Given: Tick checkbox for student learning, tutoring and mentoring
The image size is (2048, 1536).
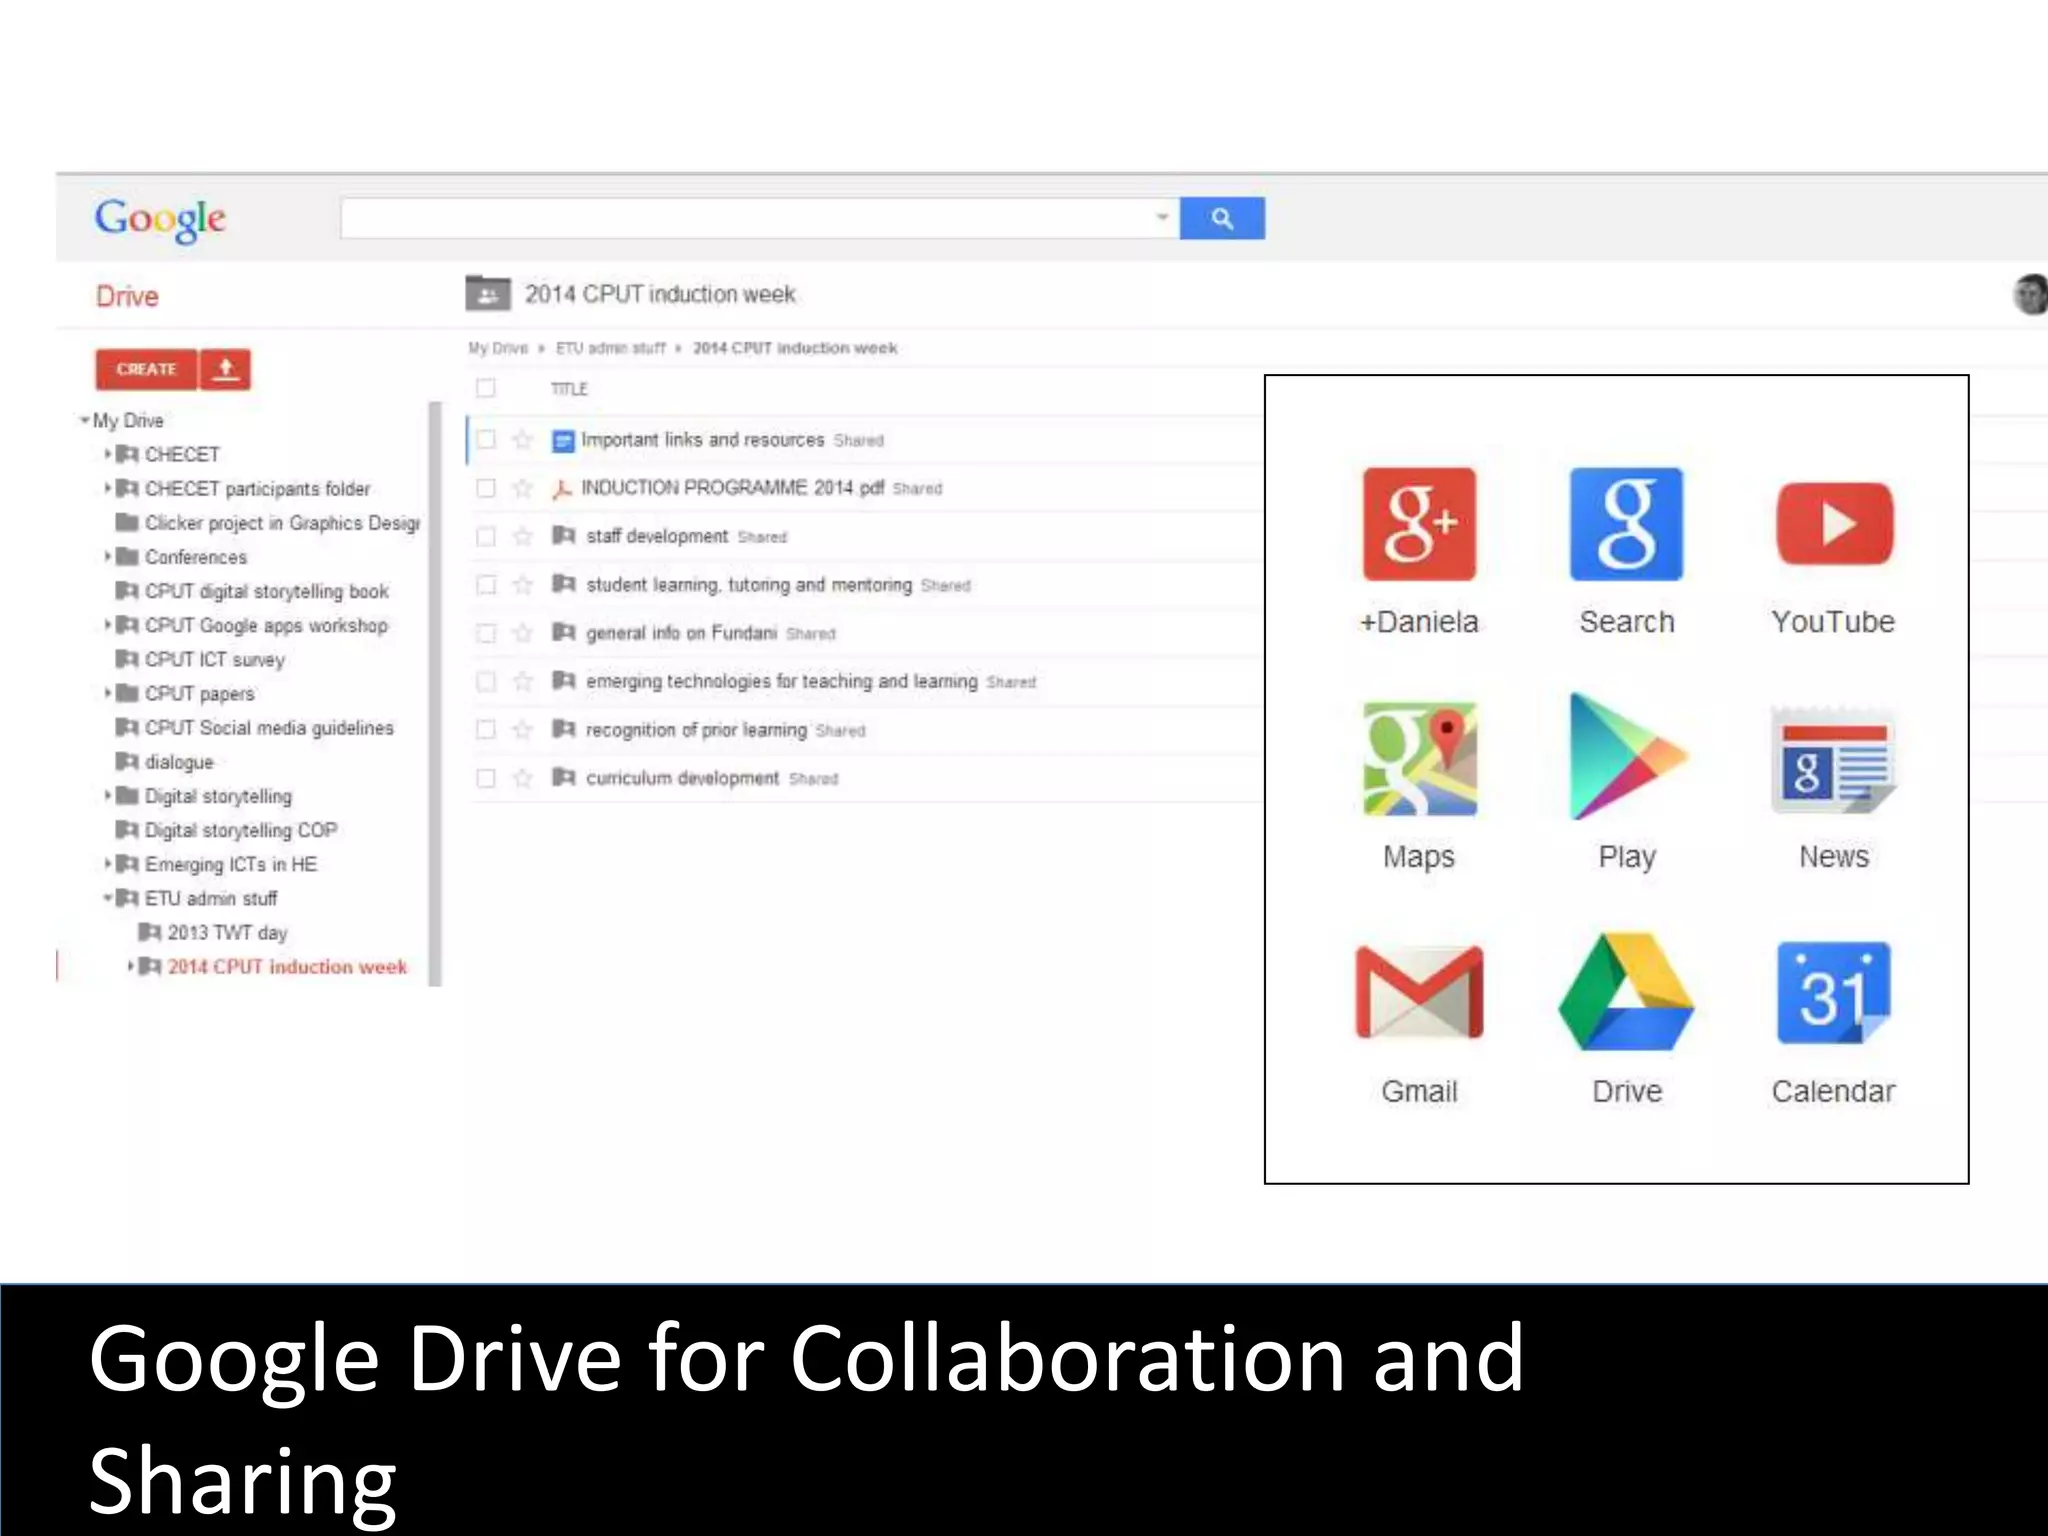Looking at the screenshot, I should tap(486, 585).
